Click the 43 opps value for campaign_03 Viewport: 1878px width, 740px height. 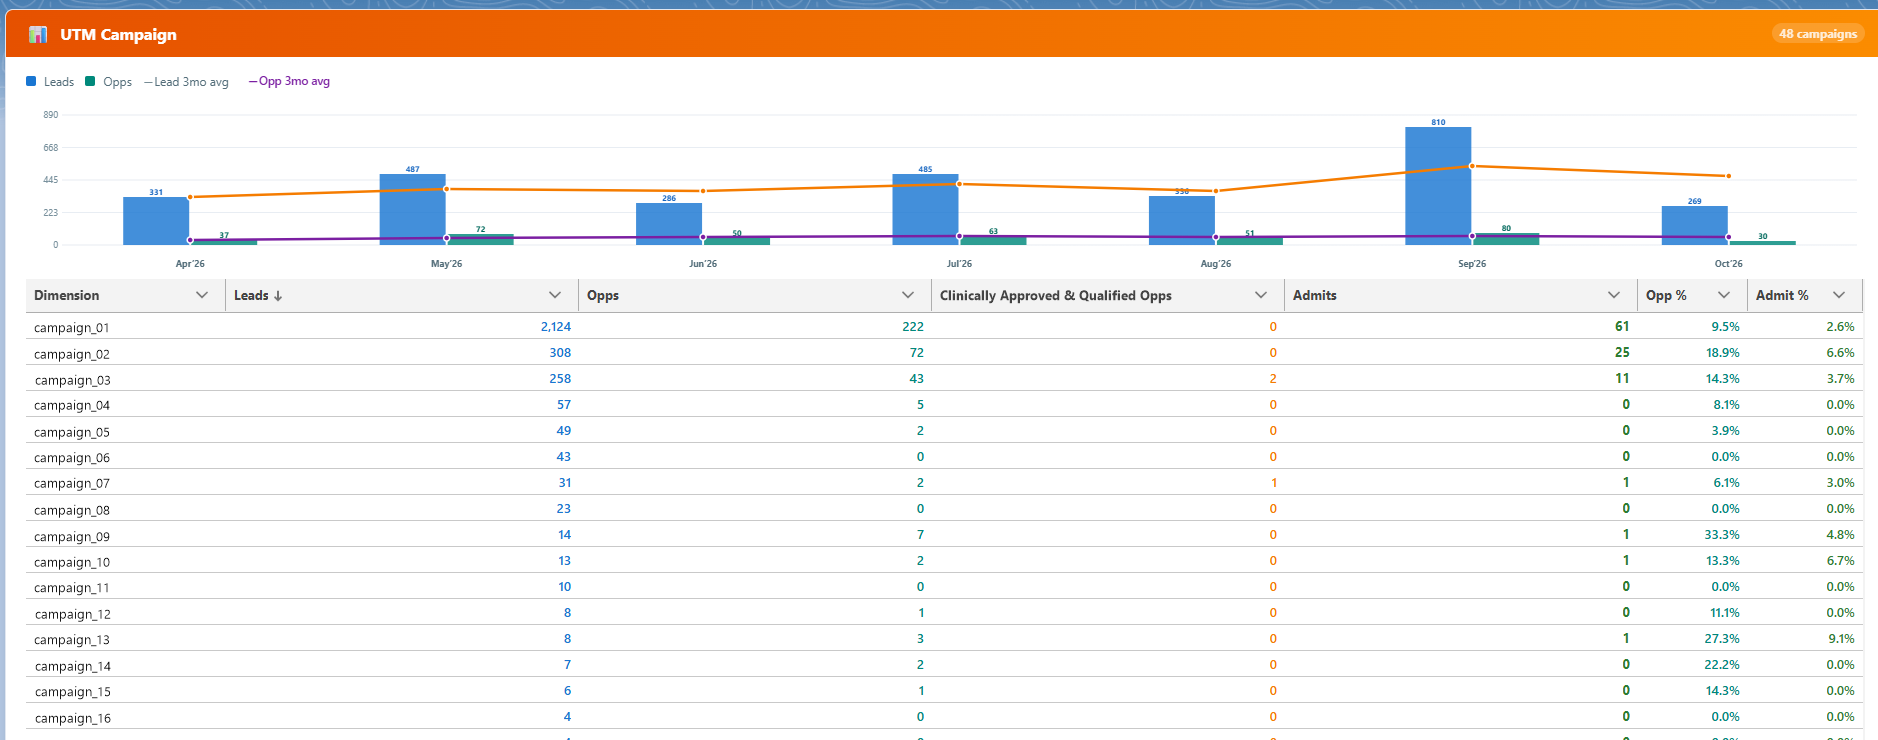click(917, 379)
